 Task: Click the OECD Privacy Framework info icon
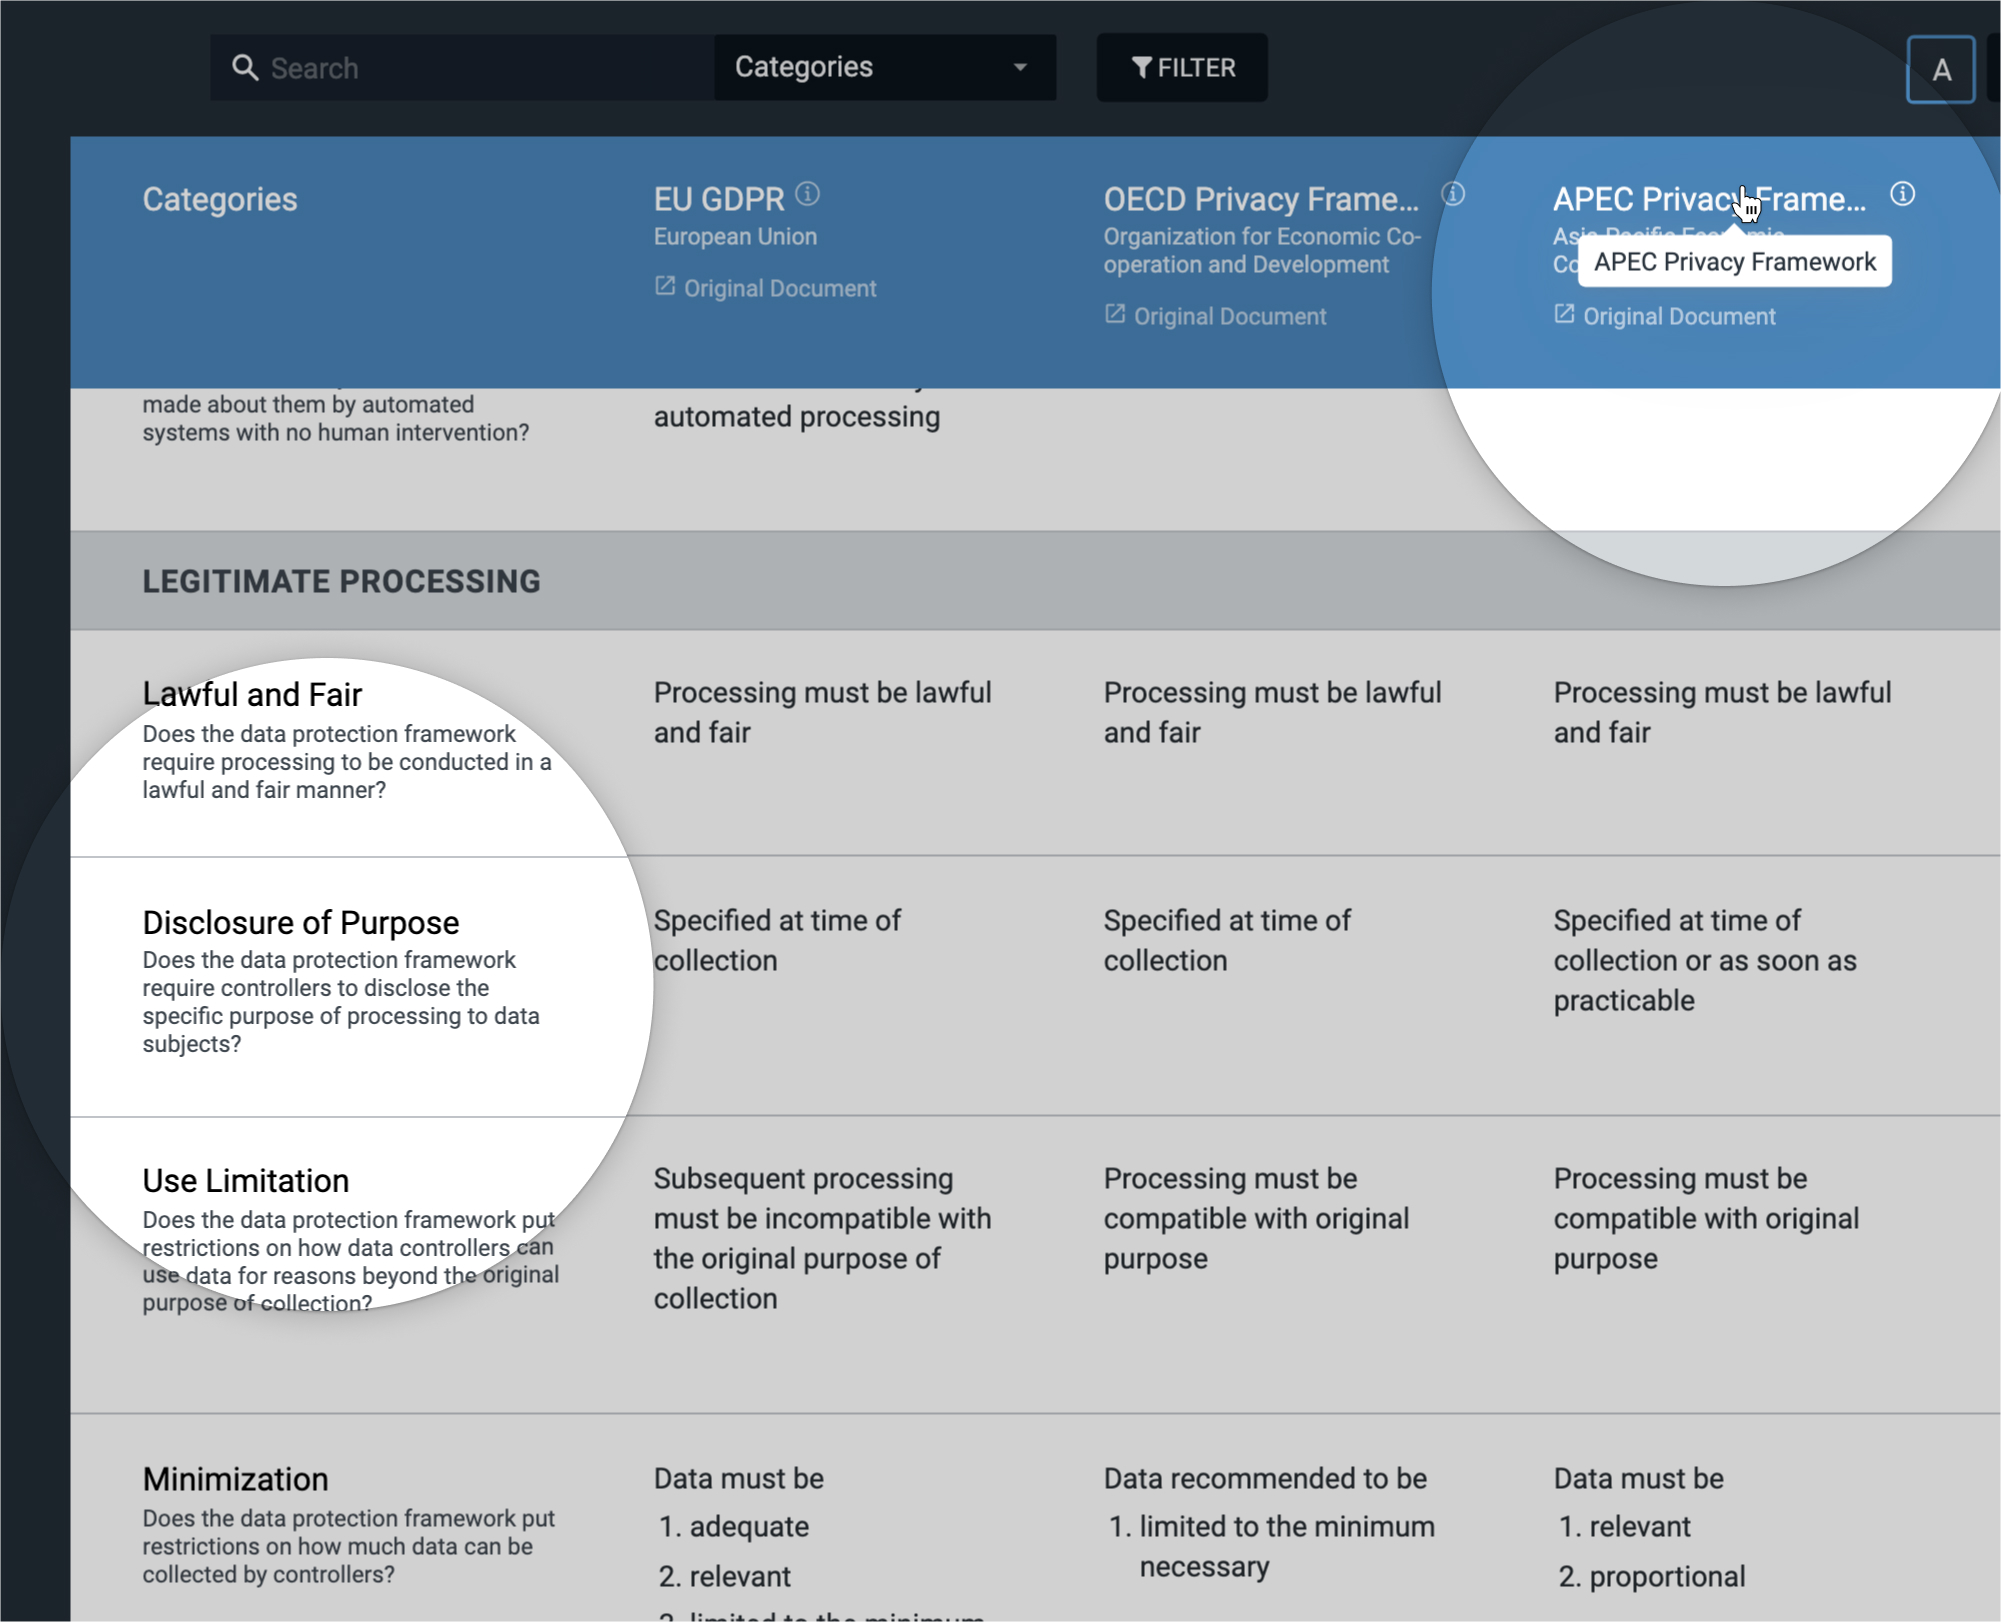pyautogui.click(x=1453, y=195)
